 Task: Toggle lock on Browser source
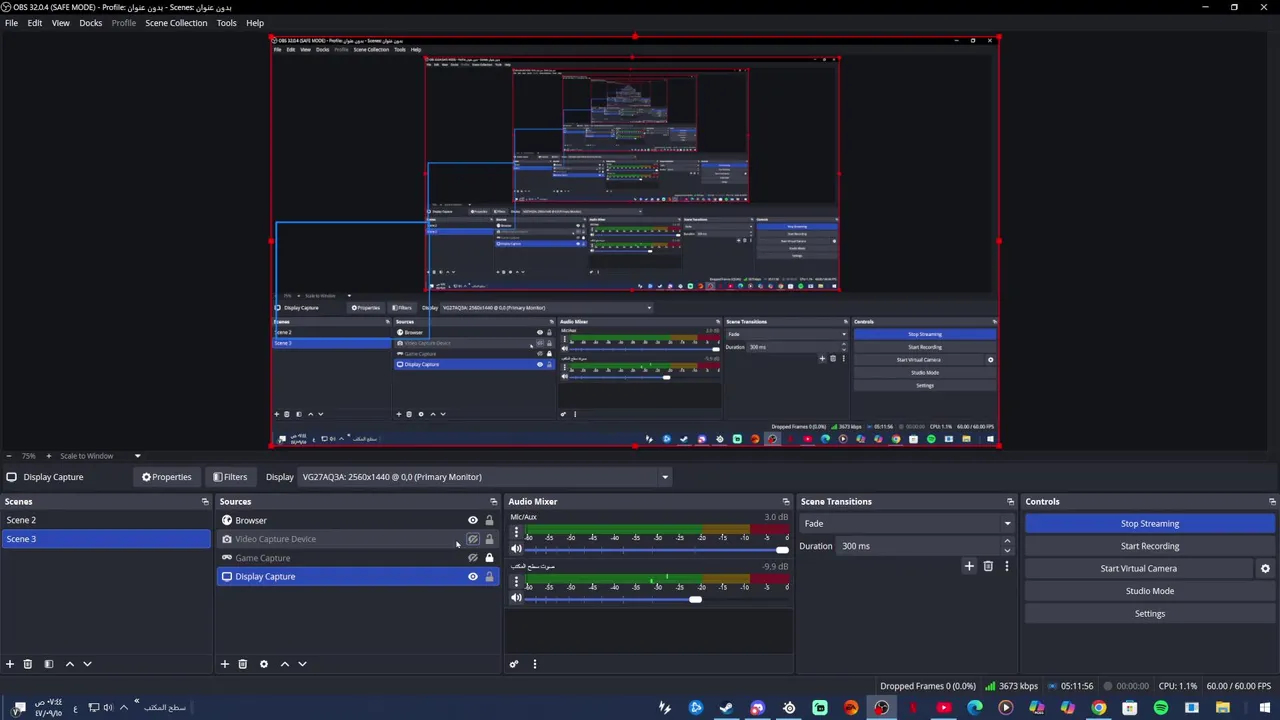489,520
